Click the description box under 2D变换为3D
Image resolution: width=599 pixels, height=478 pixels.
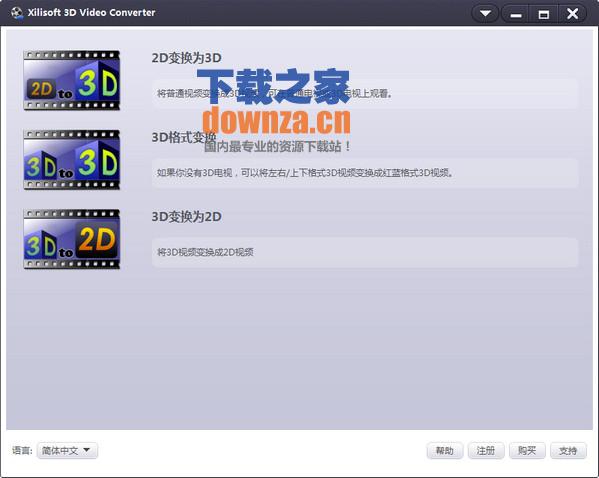click(365, 94)
